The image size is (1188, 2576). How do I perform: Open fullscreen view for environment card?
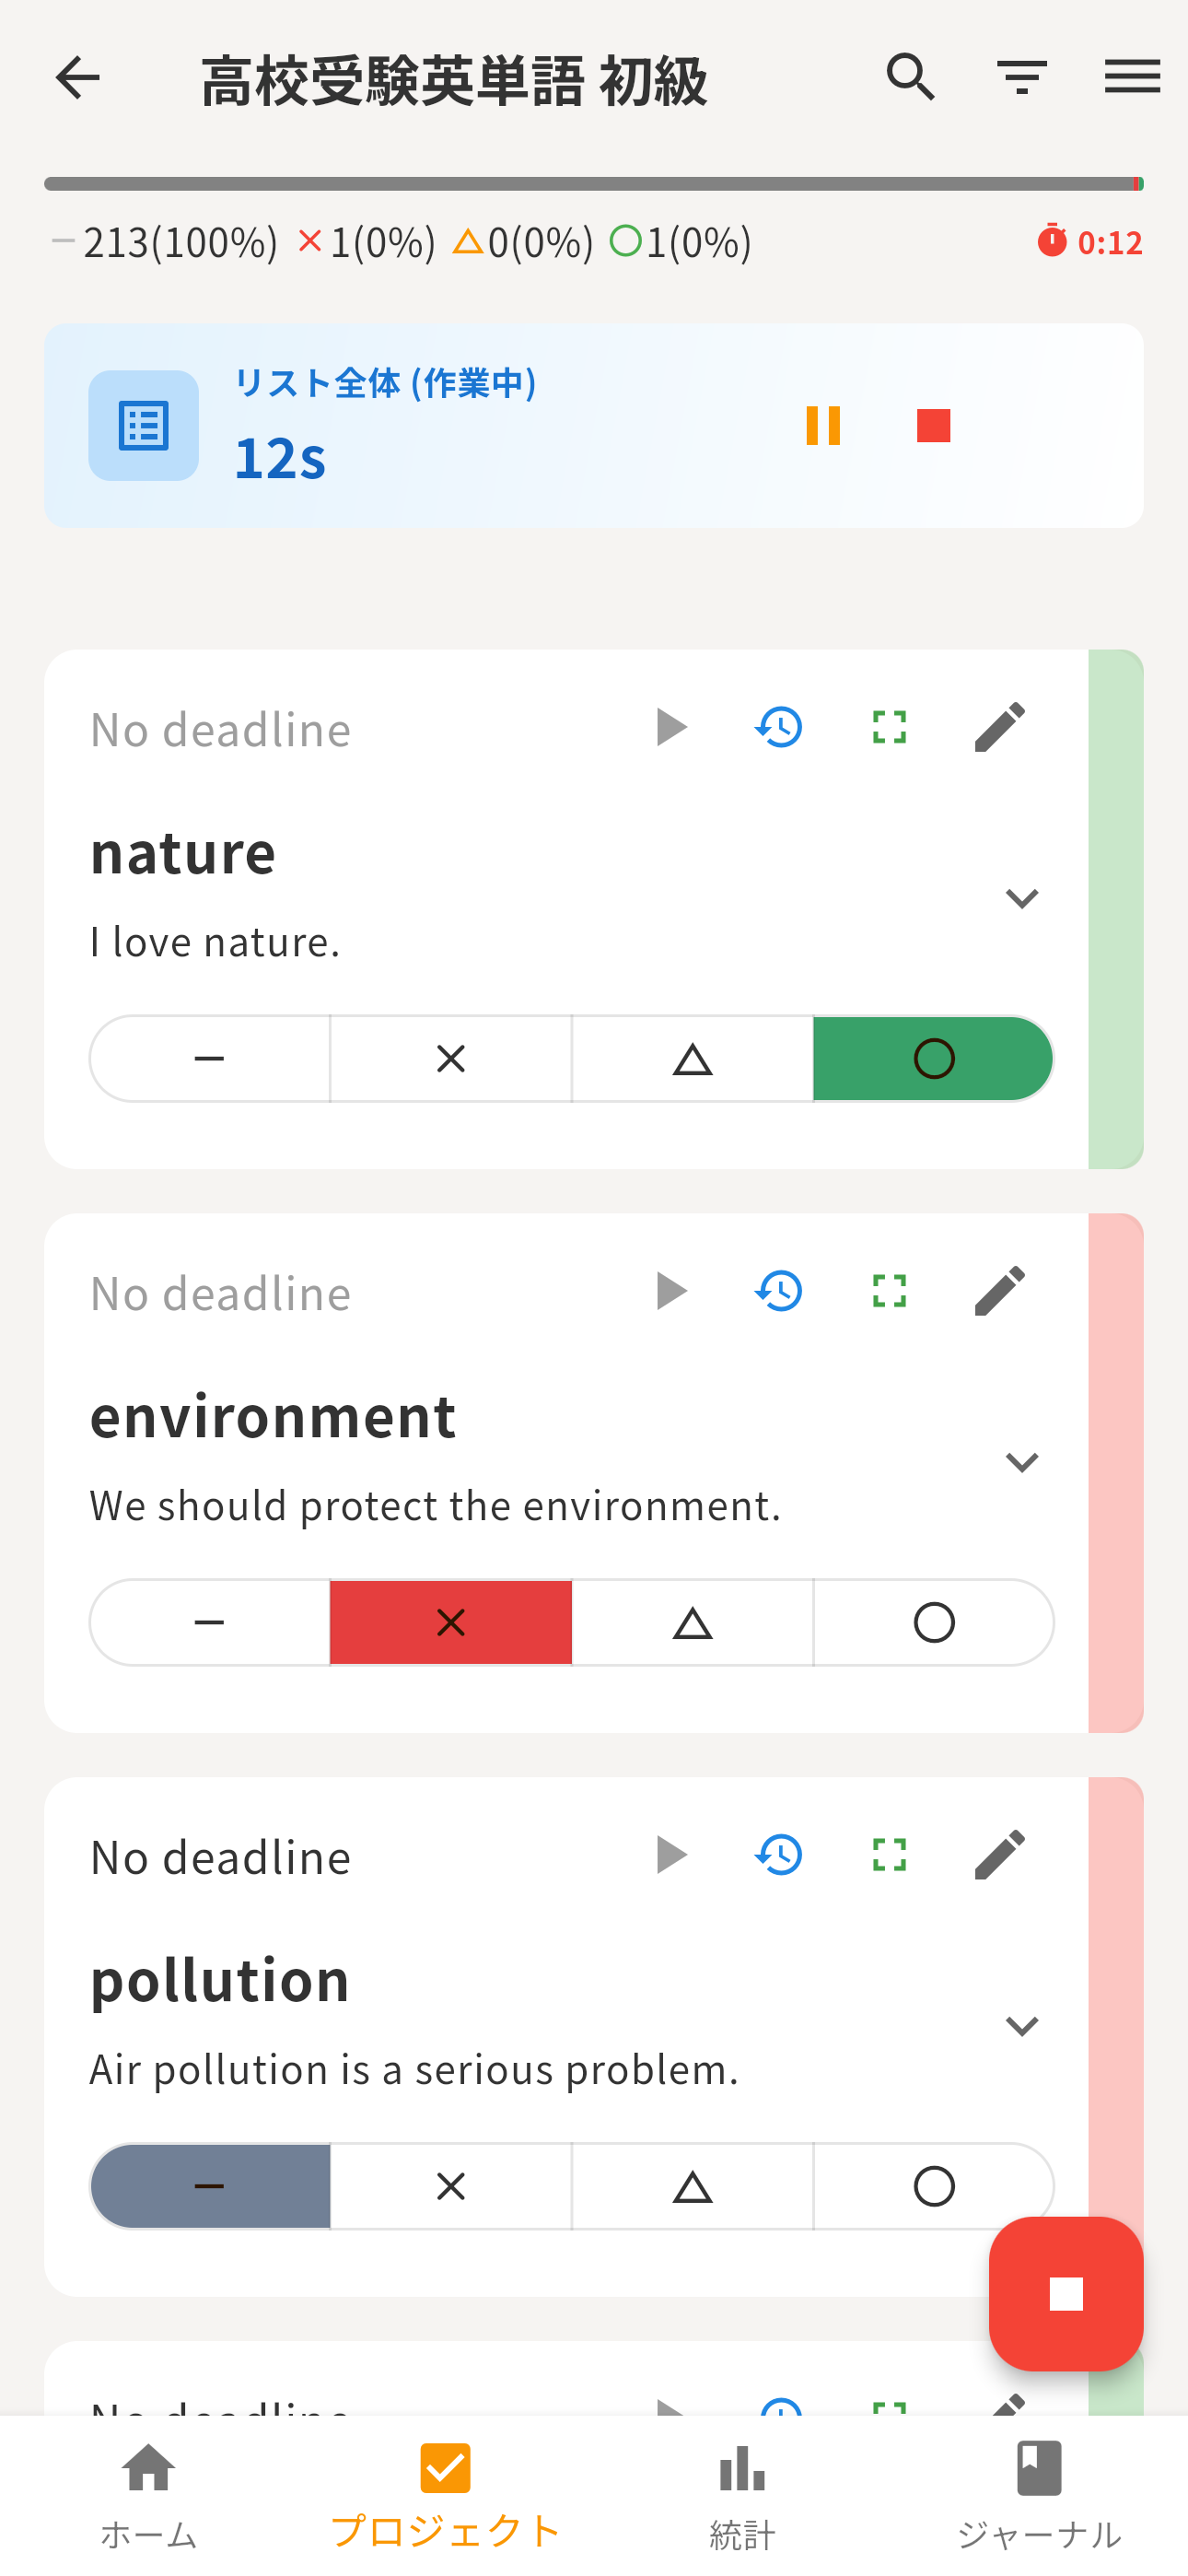889,1291
